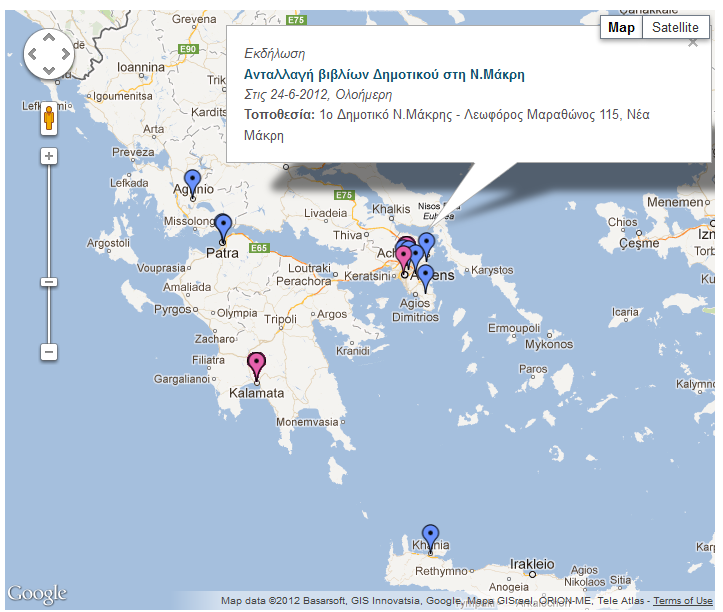Pan the map left with arrow control
The height and width of the screenshot is (612, 723).
coord(33,54)
